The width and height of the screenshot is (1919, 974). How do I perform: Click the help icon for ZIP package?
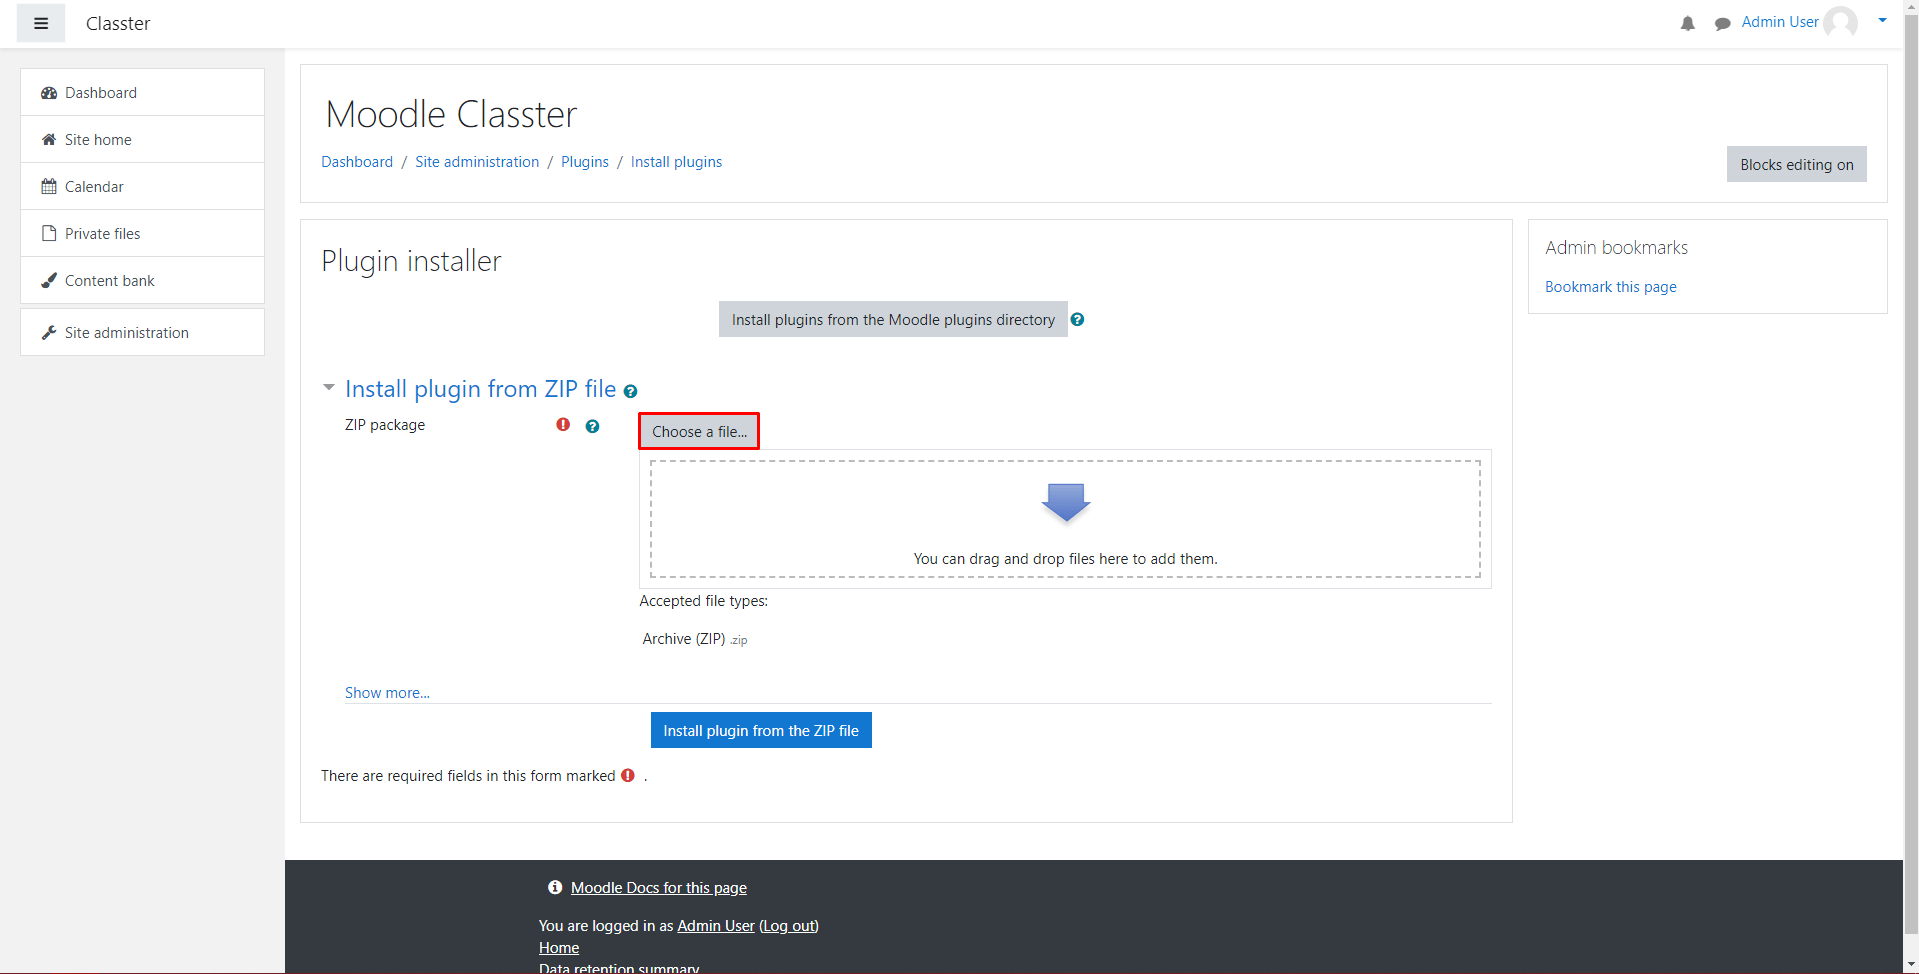pos(592,426)
